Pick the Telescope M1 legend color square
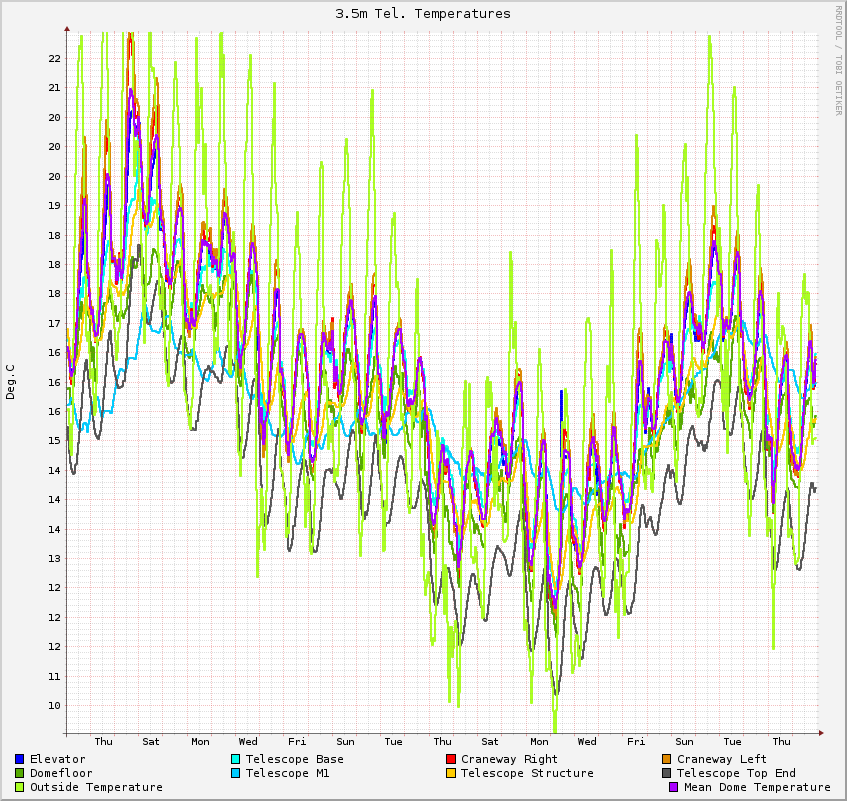 [236, 773]
